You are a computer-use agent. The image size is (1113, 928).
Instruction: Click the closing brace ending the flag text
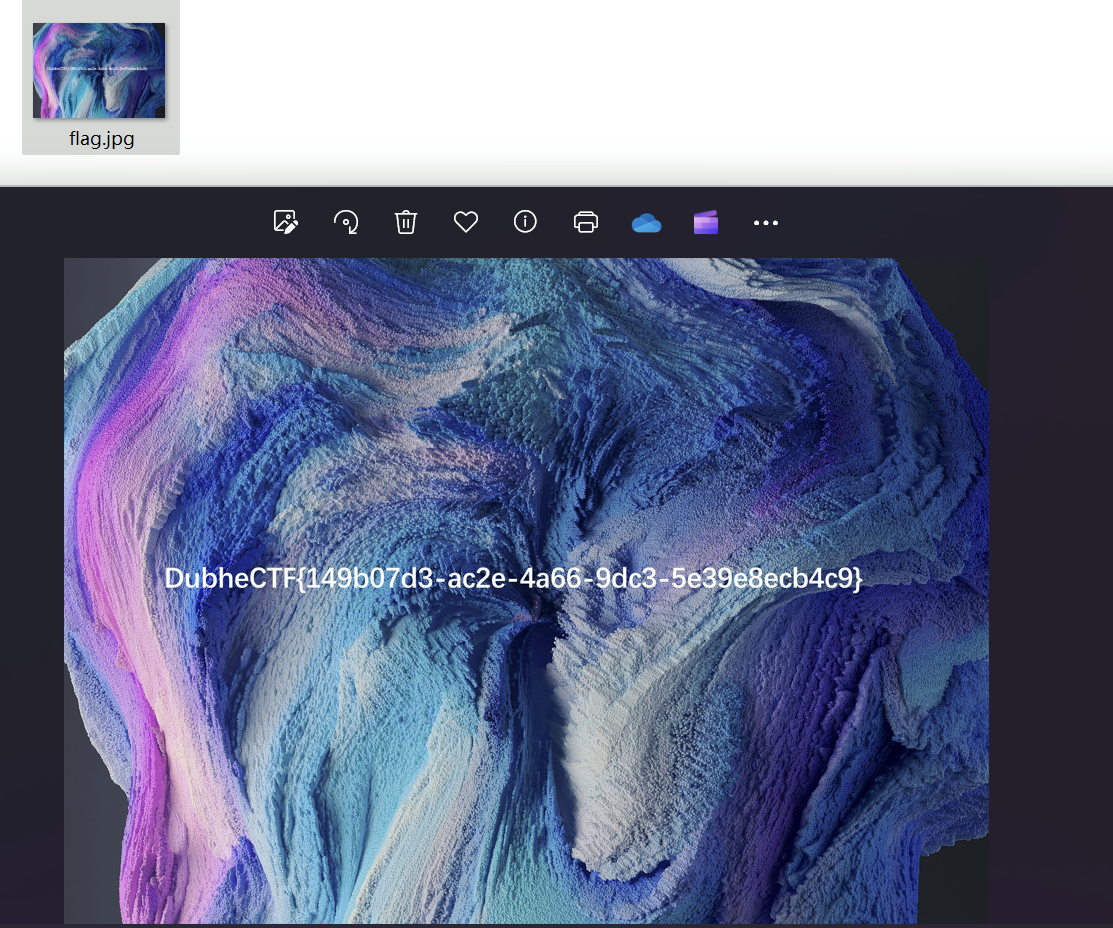click(x=856, y=578)
